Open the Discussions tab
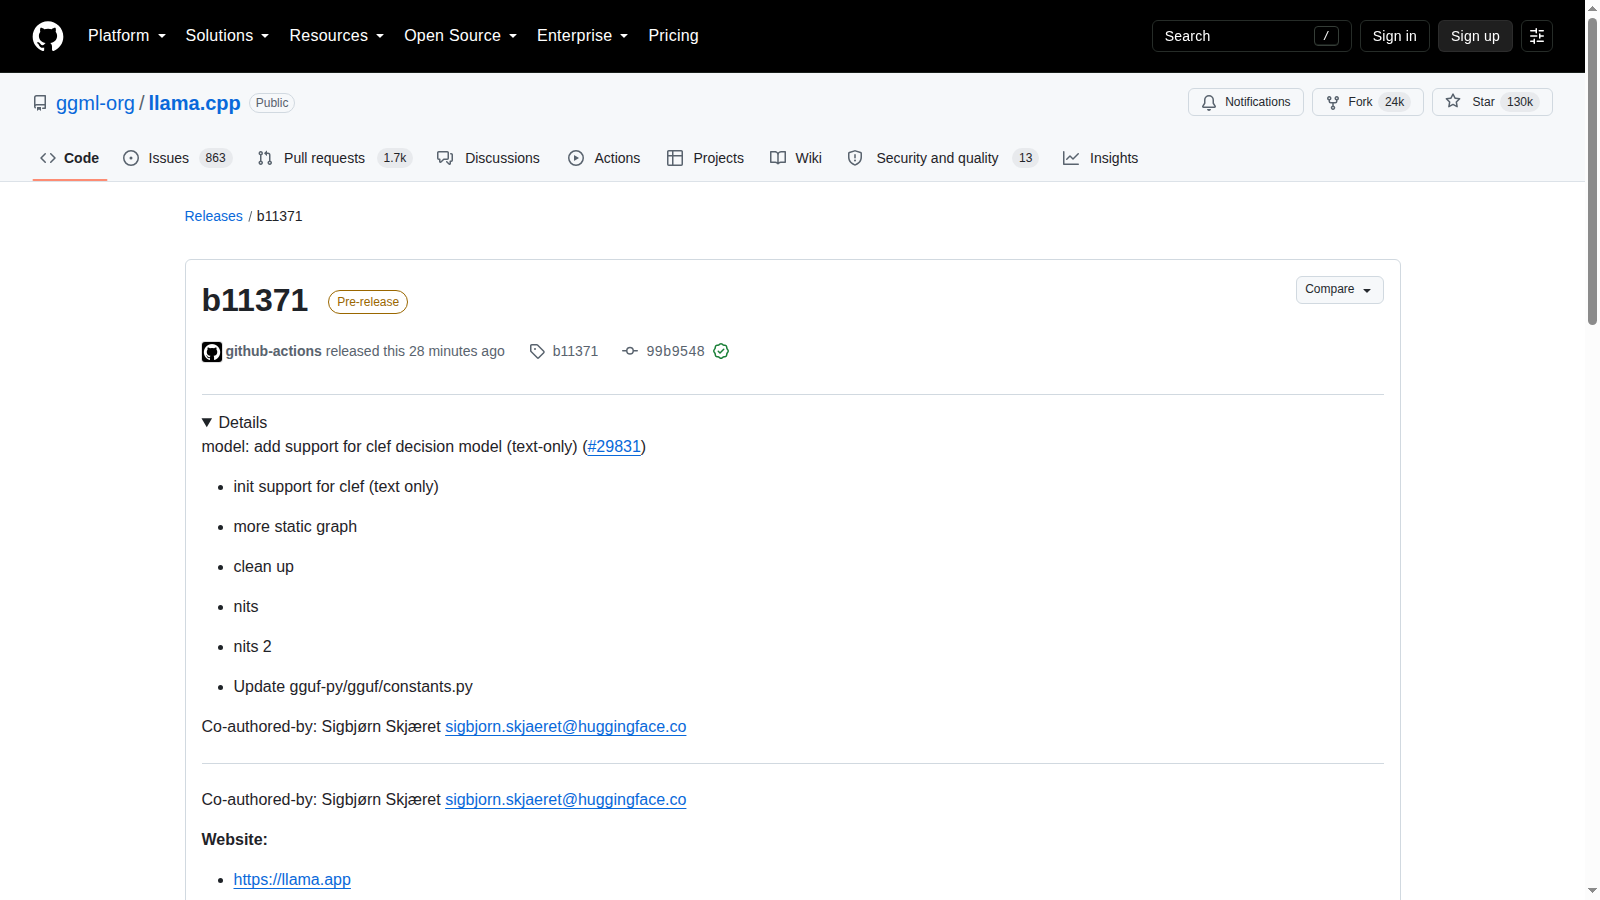 (x=488, y=158)
